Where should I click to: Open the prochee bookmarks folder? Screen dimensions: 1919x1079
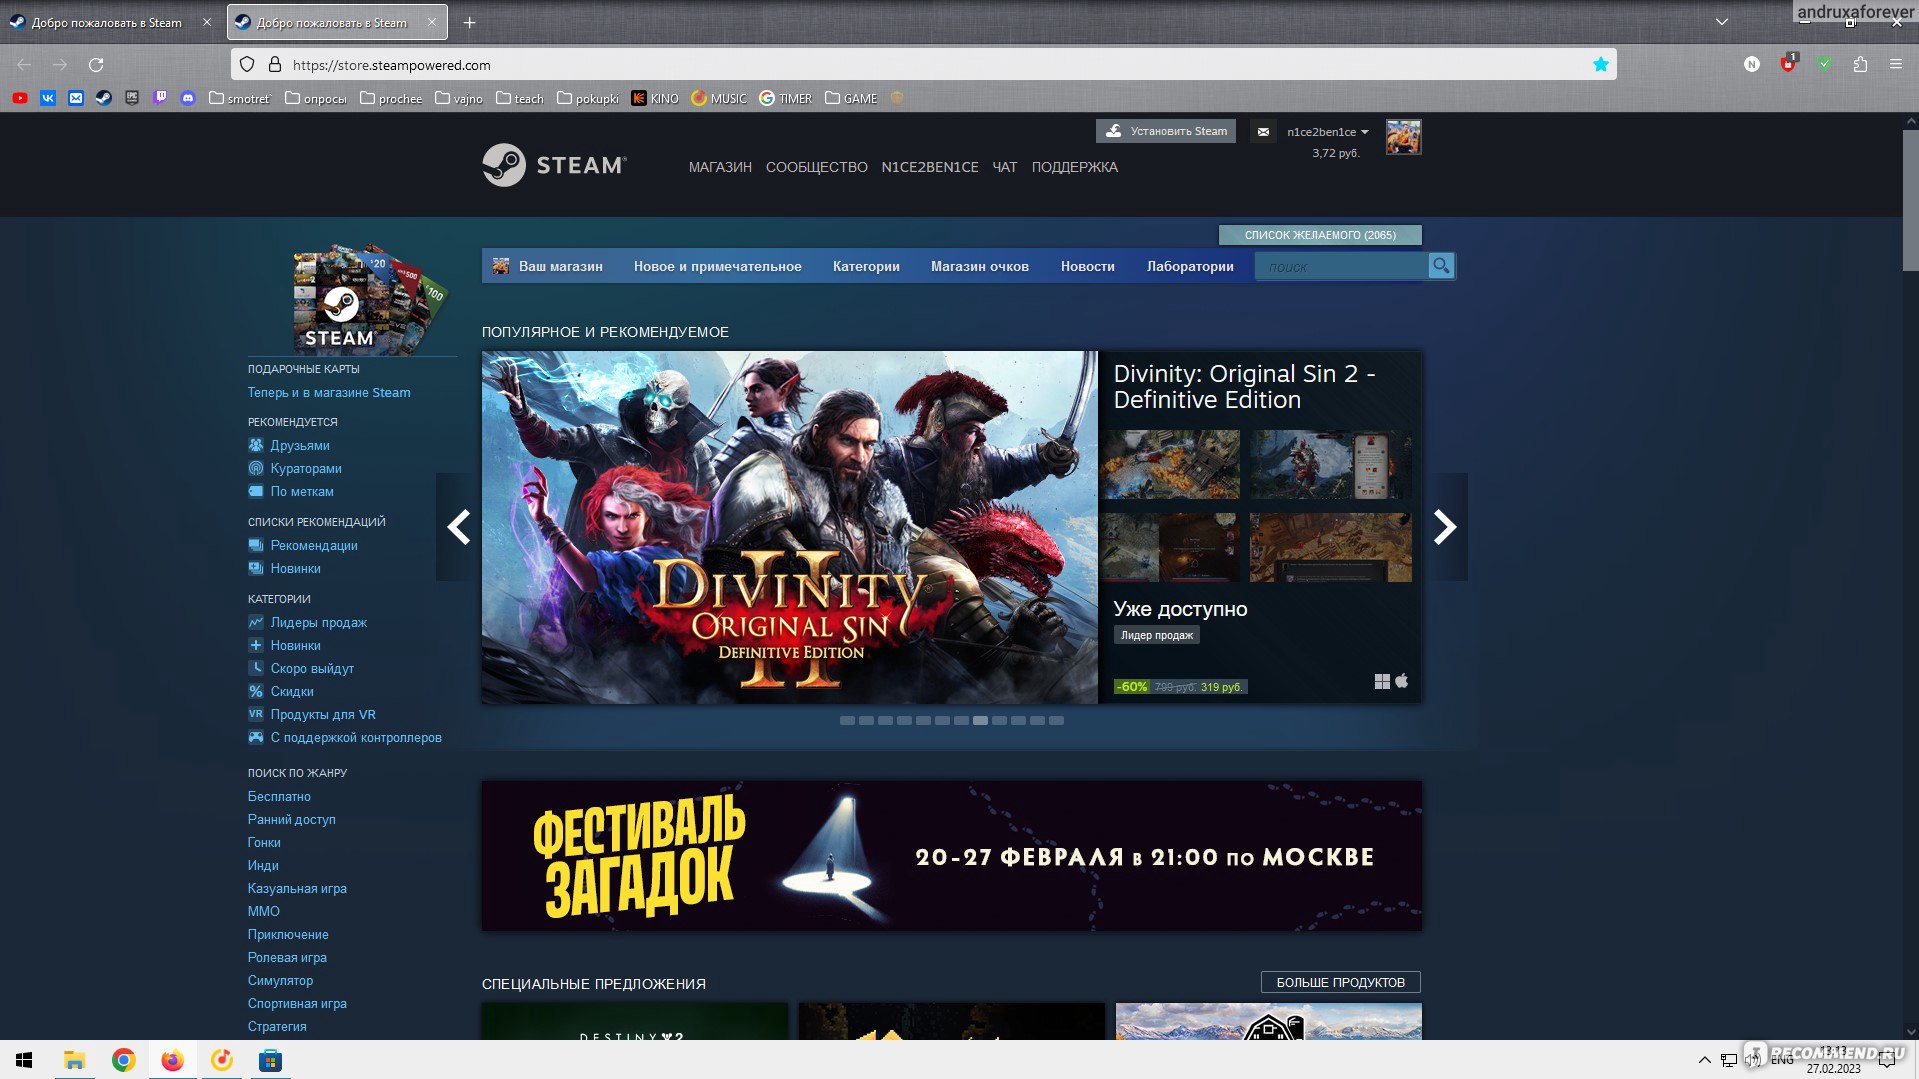pos(391,98)
